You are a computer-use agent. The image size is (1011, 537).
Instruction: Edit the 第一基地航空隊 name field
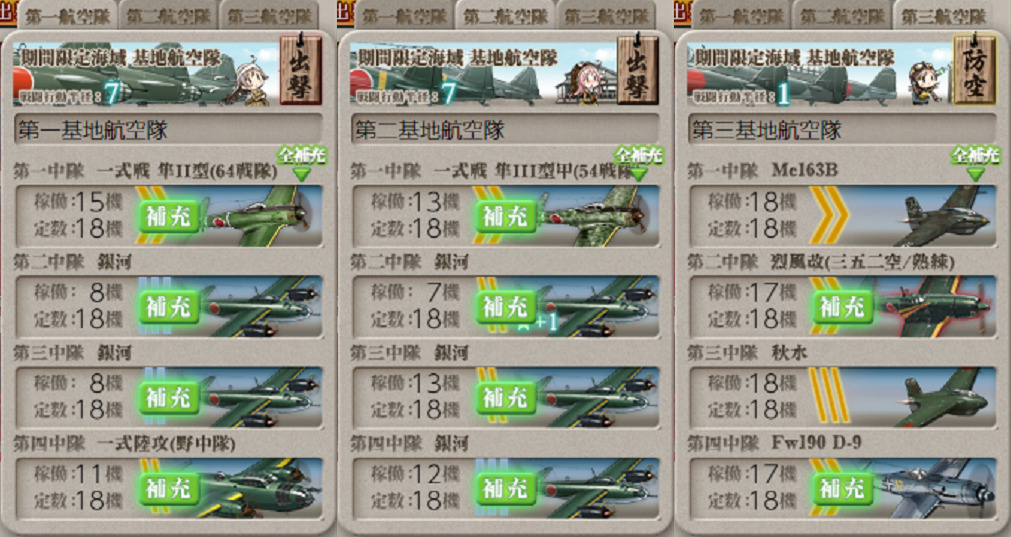(168, 130)
